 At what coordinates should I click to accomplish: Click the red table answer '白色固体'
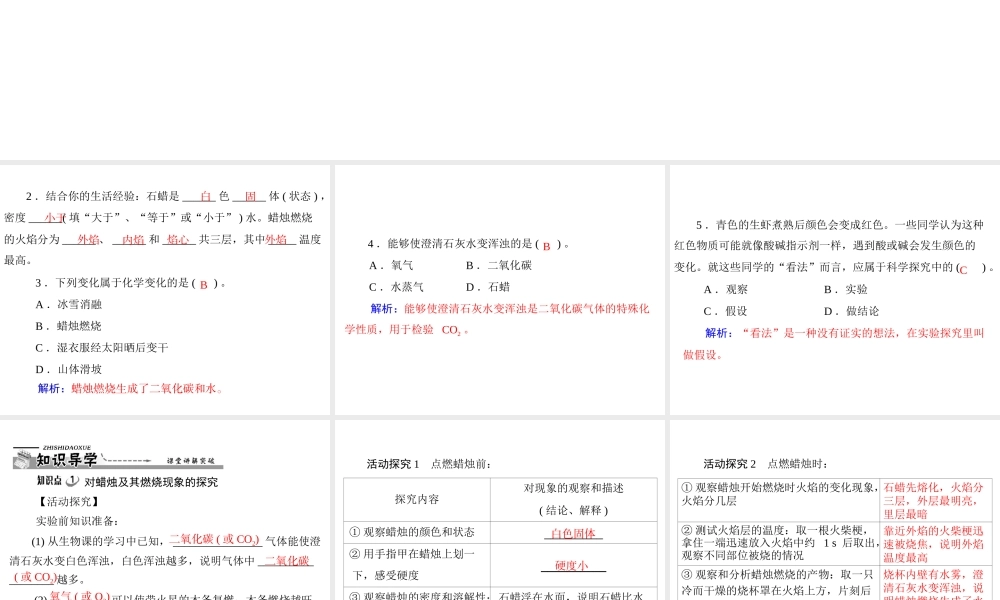click(573, 533)
